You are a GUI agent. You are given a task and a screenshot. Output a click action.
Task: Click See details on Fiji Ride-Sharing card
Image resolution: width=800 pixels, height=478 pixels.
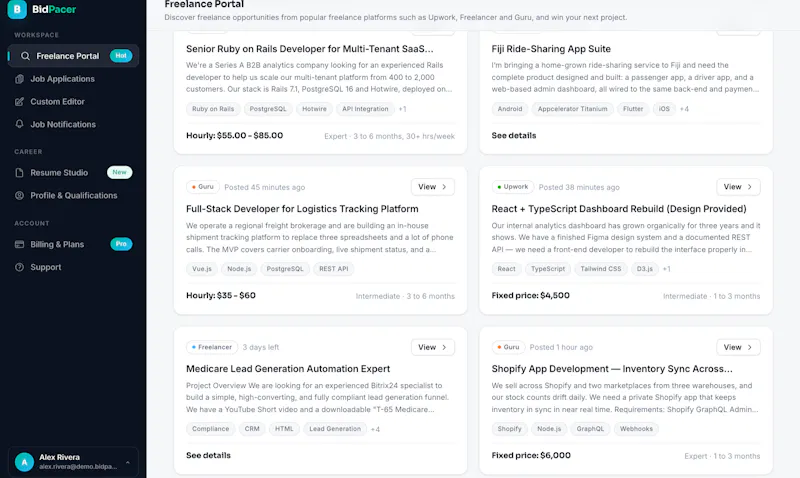(x=514, y=136)
